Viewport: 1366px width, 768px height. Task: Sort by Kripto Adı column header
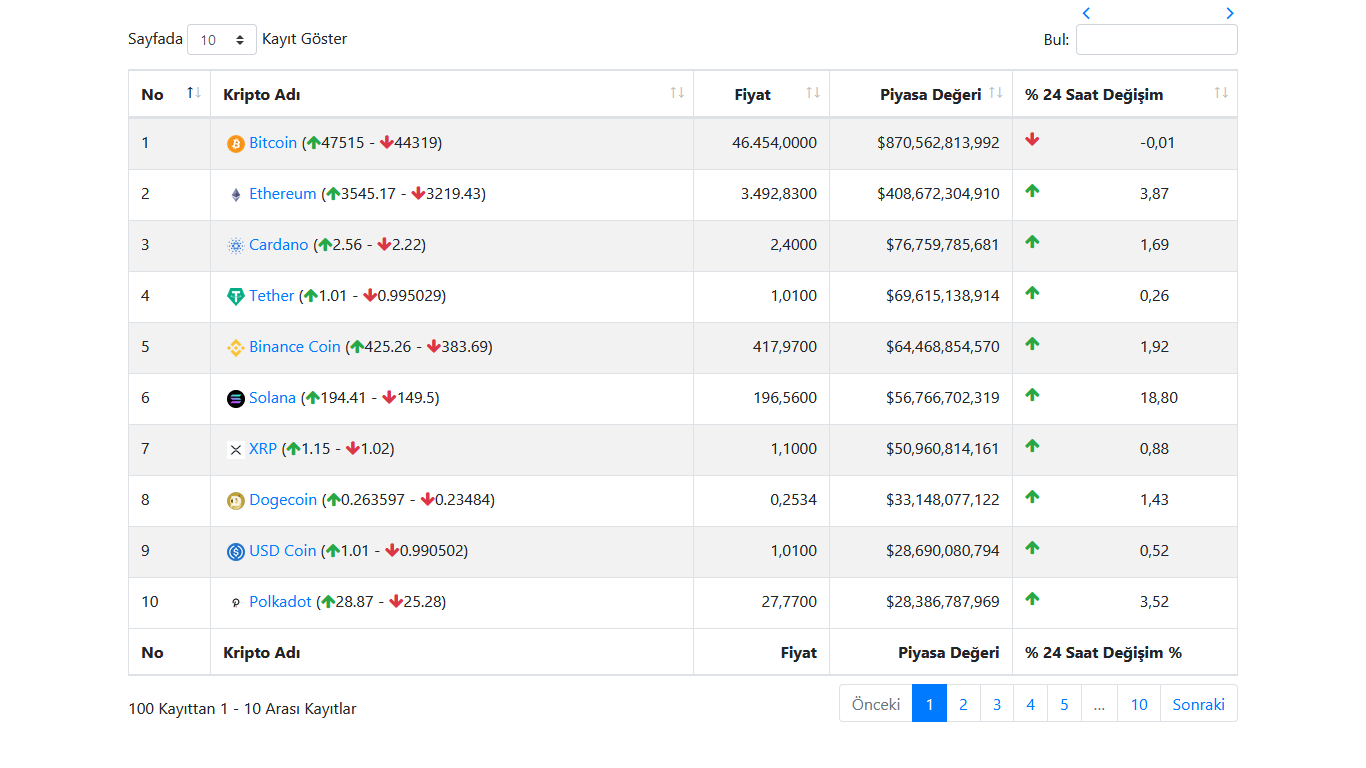tap(452, 94)
